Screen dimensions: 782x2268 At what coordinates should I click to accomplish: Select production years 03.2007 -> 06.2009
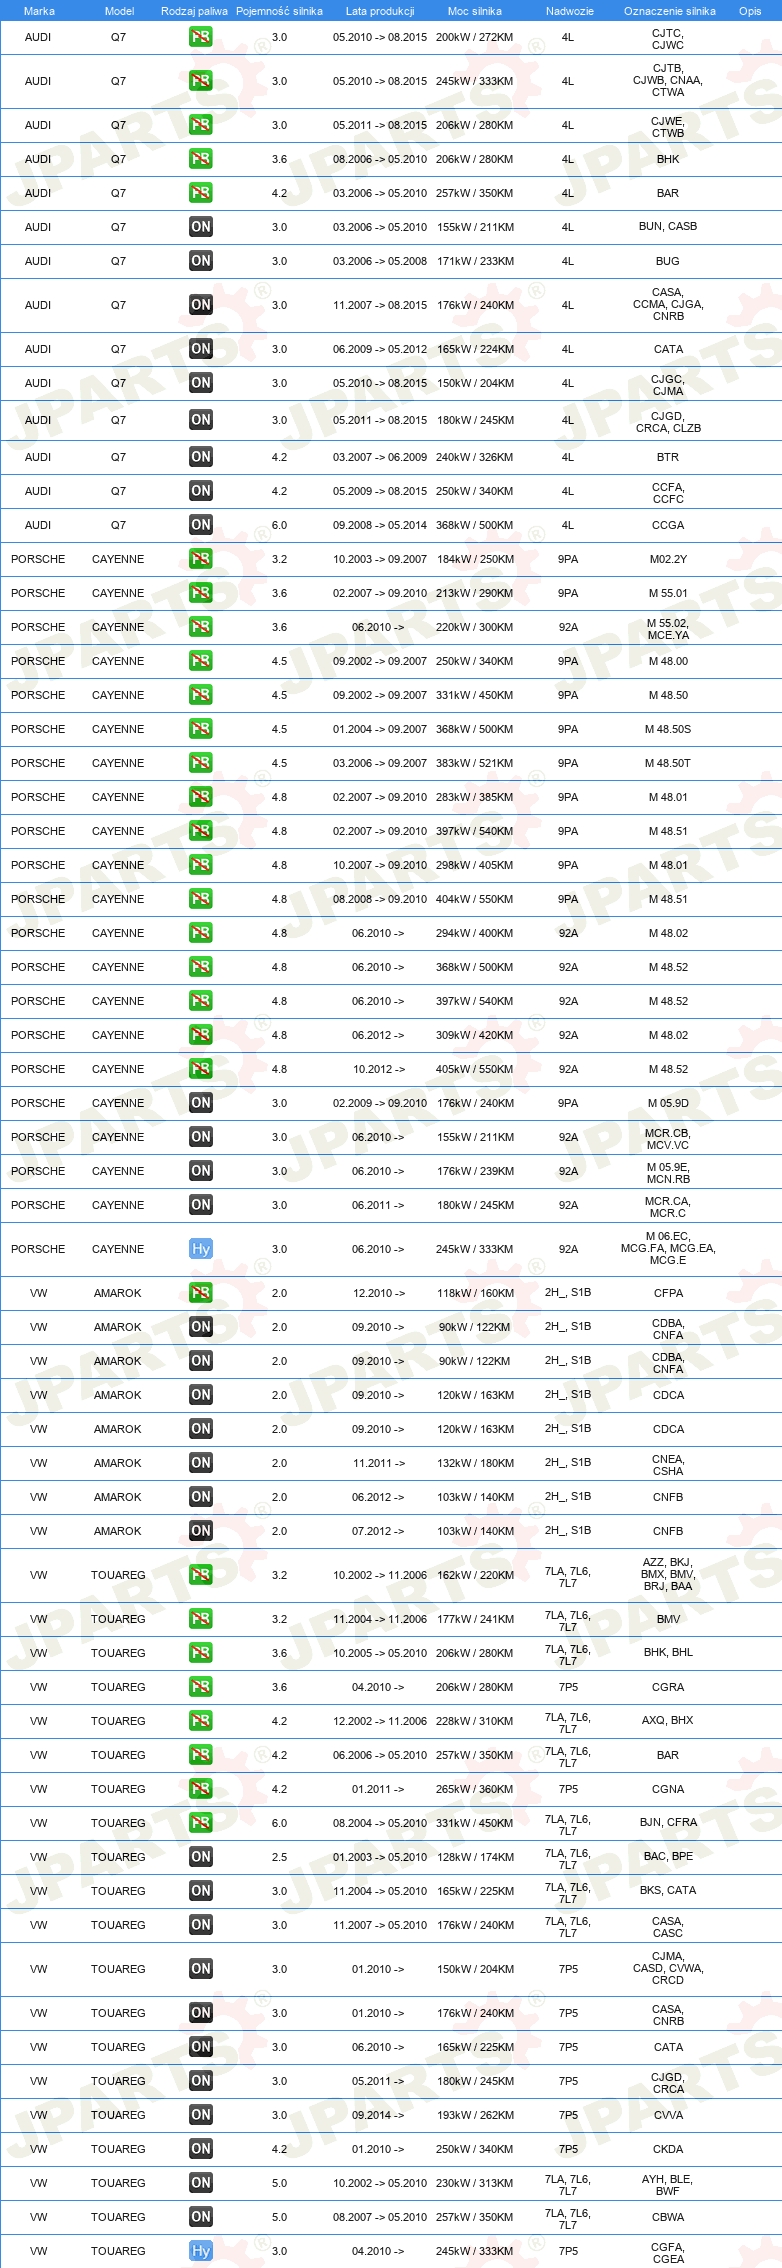pyautogui.click(x=380, y=457)
